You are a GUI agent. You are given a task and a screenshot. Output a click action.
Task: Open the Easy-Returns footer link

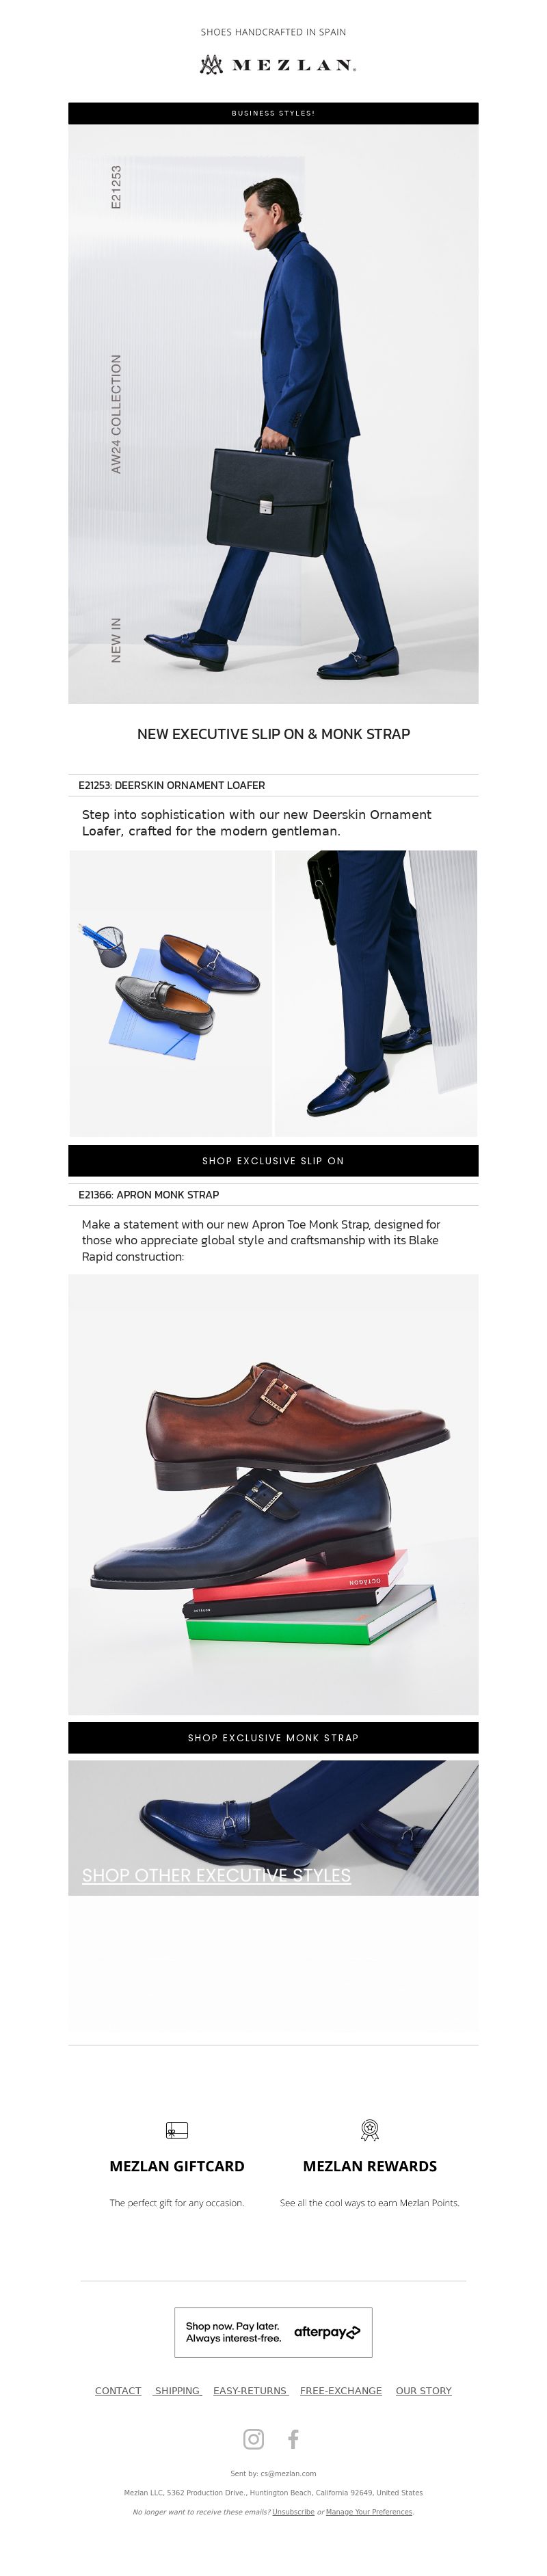[250, 2390]
